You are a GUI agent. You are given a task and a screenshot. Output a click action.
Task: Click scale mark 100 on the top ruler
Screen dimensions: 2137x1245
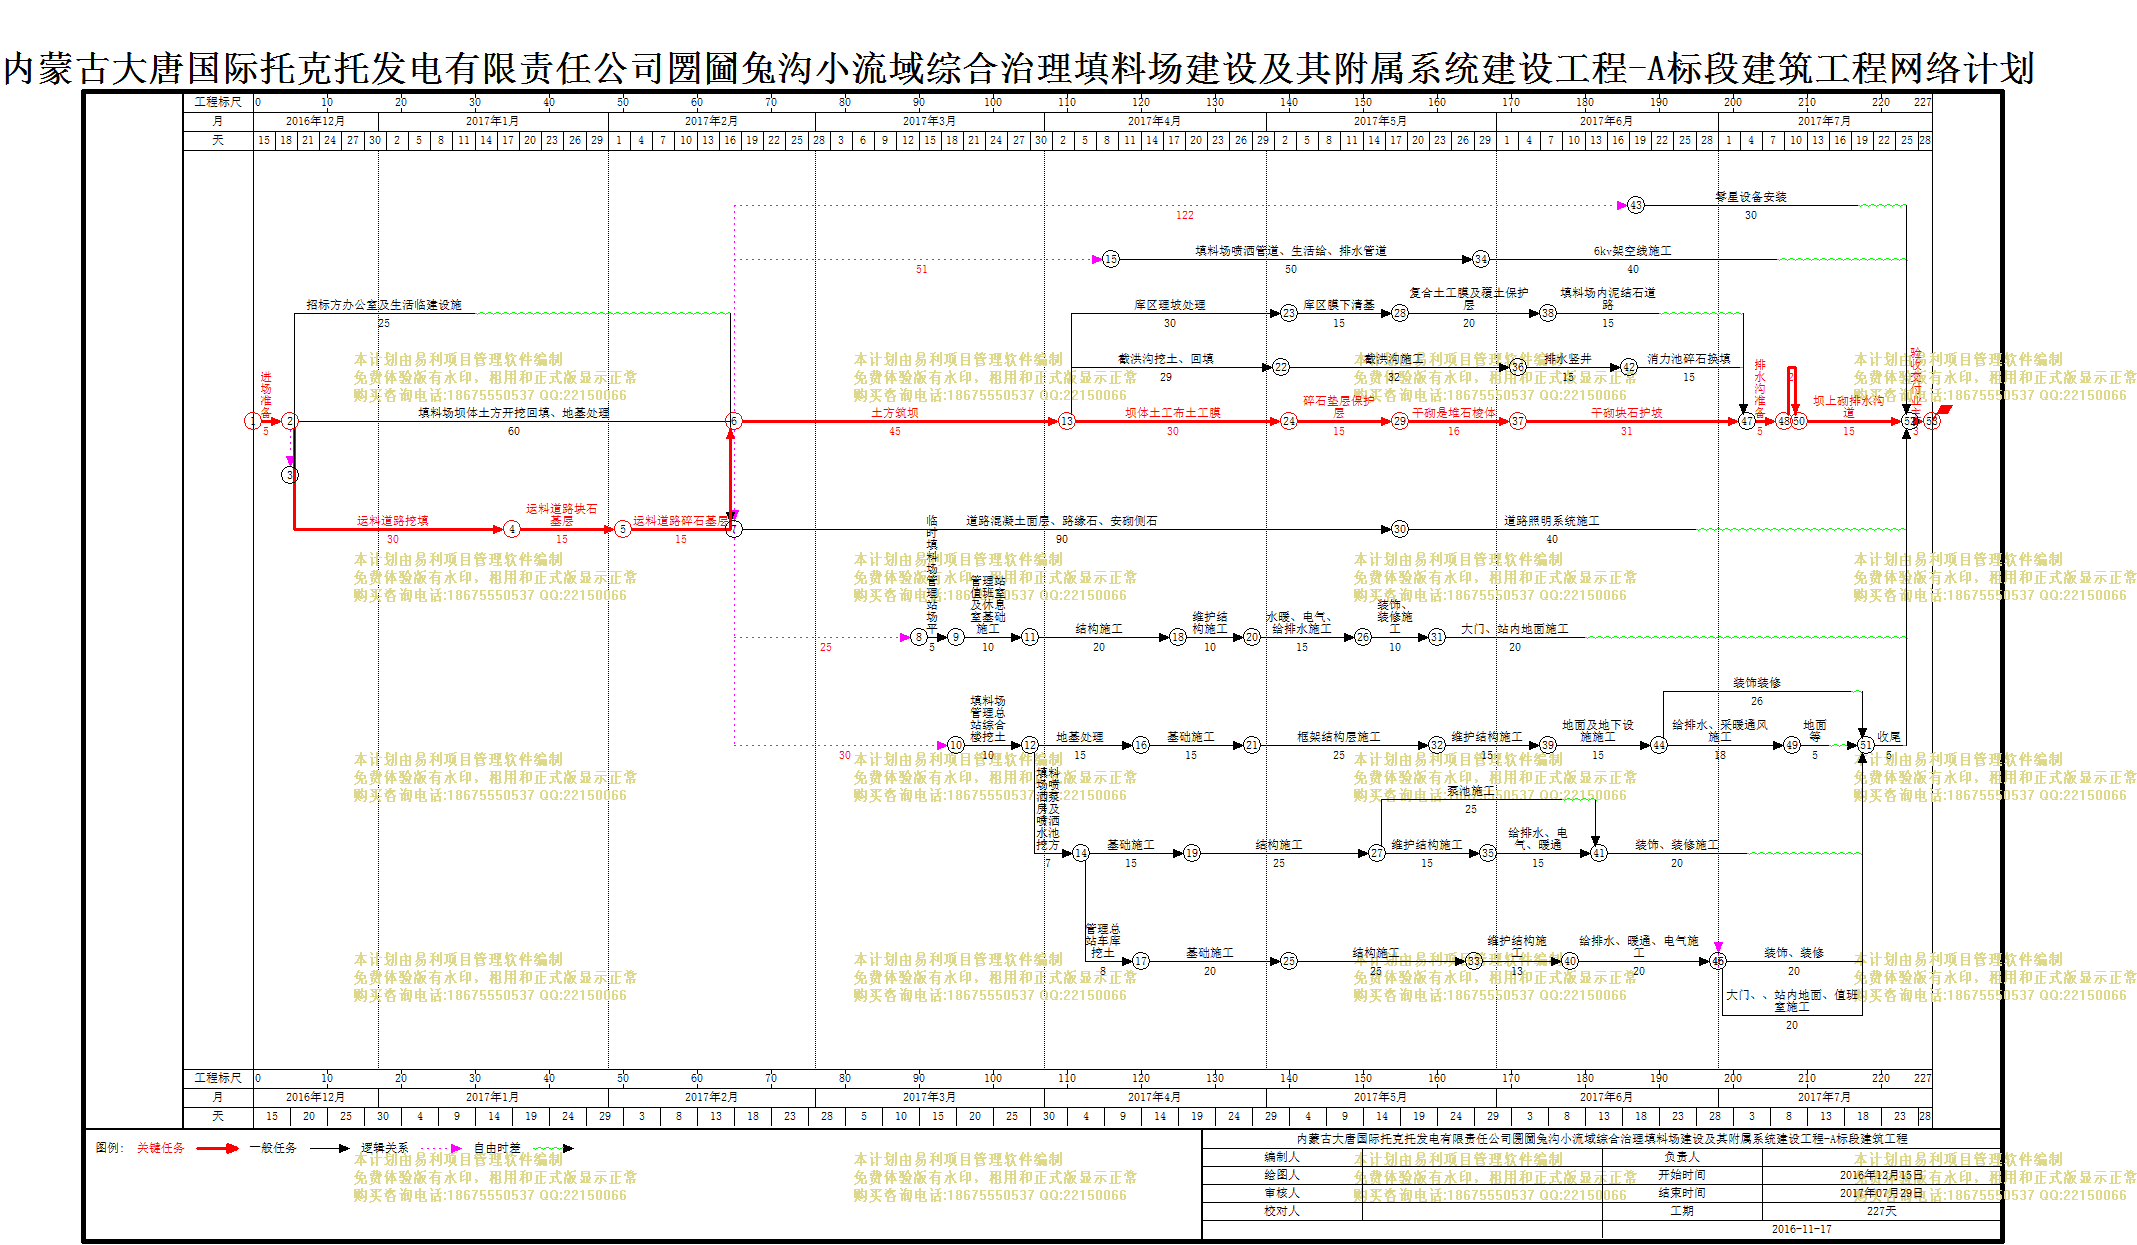[x=992, y=102]
